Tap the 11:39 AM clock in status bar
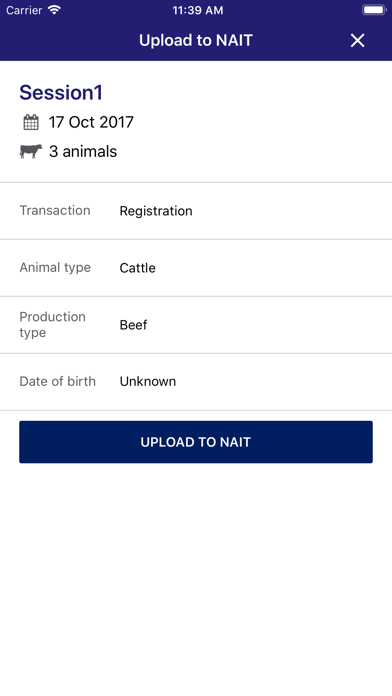 point(198,10)
